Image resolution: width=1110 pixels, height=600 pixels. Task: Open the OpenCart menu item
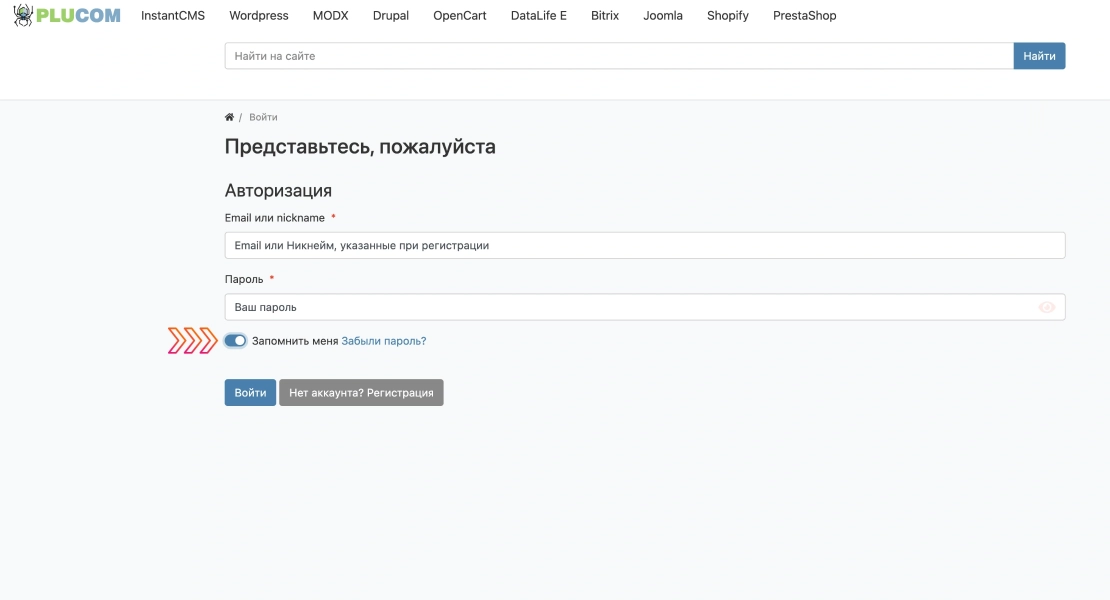tap(459, 16)
